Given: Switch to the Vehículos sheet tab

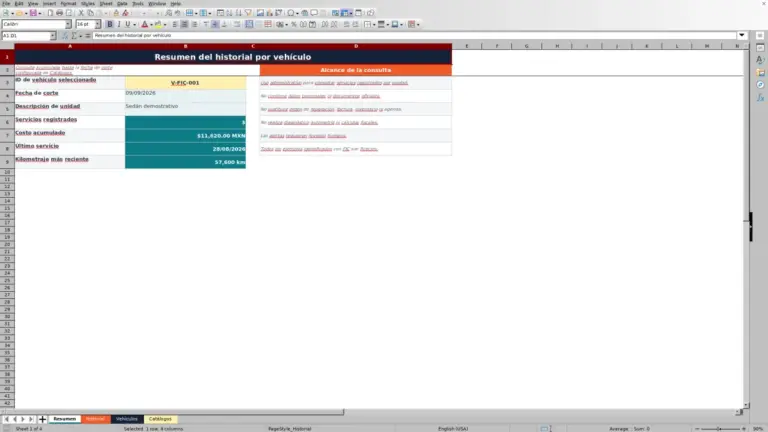Looking at the screenshot, I should [127, 419].
